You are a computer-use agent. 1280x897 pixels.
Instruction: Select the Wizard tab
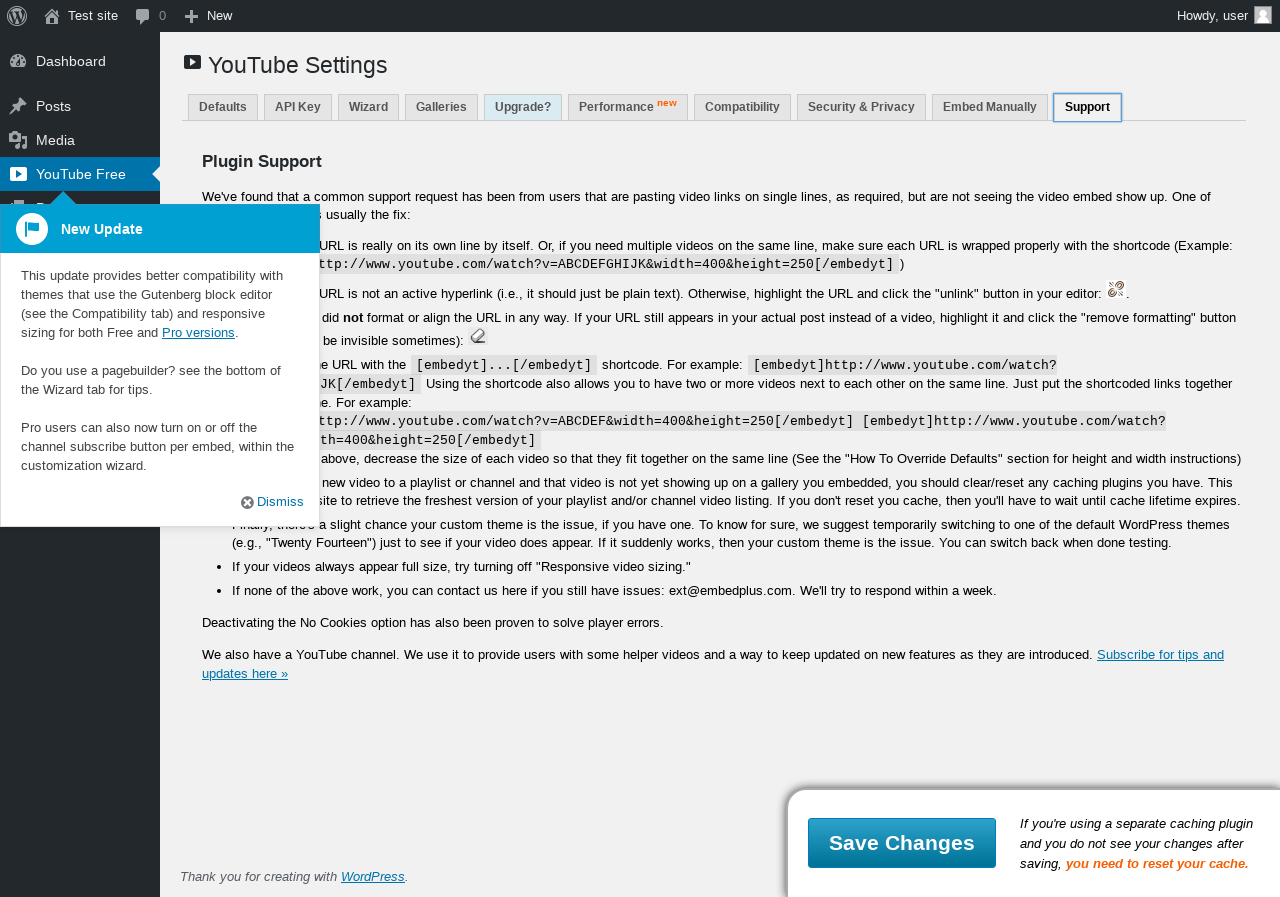(x=368, y=107)
